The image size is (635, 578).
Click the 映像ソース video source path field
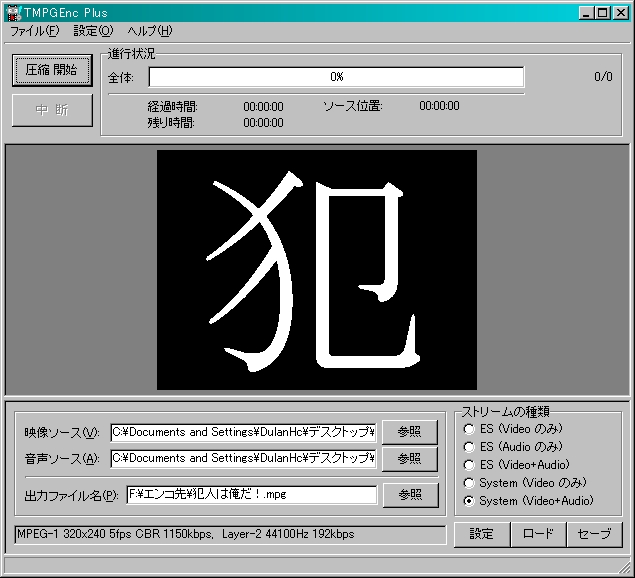[x=243, y=433]
